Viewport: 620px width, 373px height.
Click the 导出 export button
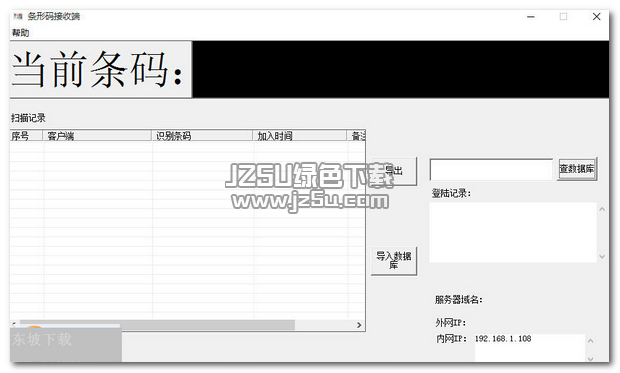pos(395,171)
